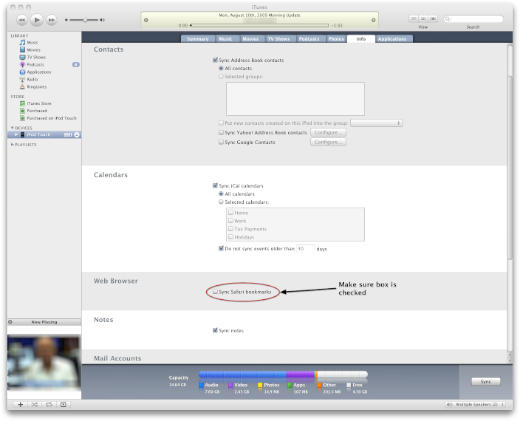Eject the iPod Touch device
This screenshot has width=520, height=421.
pyautogui.click(x=77, y=135)
